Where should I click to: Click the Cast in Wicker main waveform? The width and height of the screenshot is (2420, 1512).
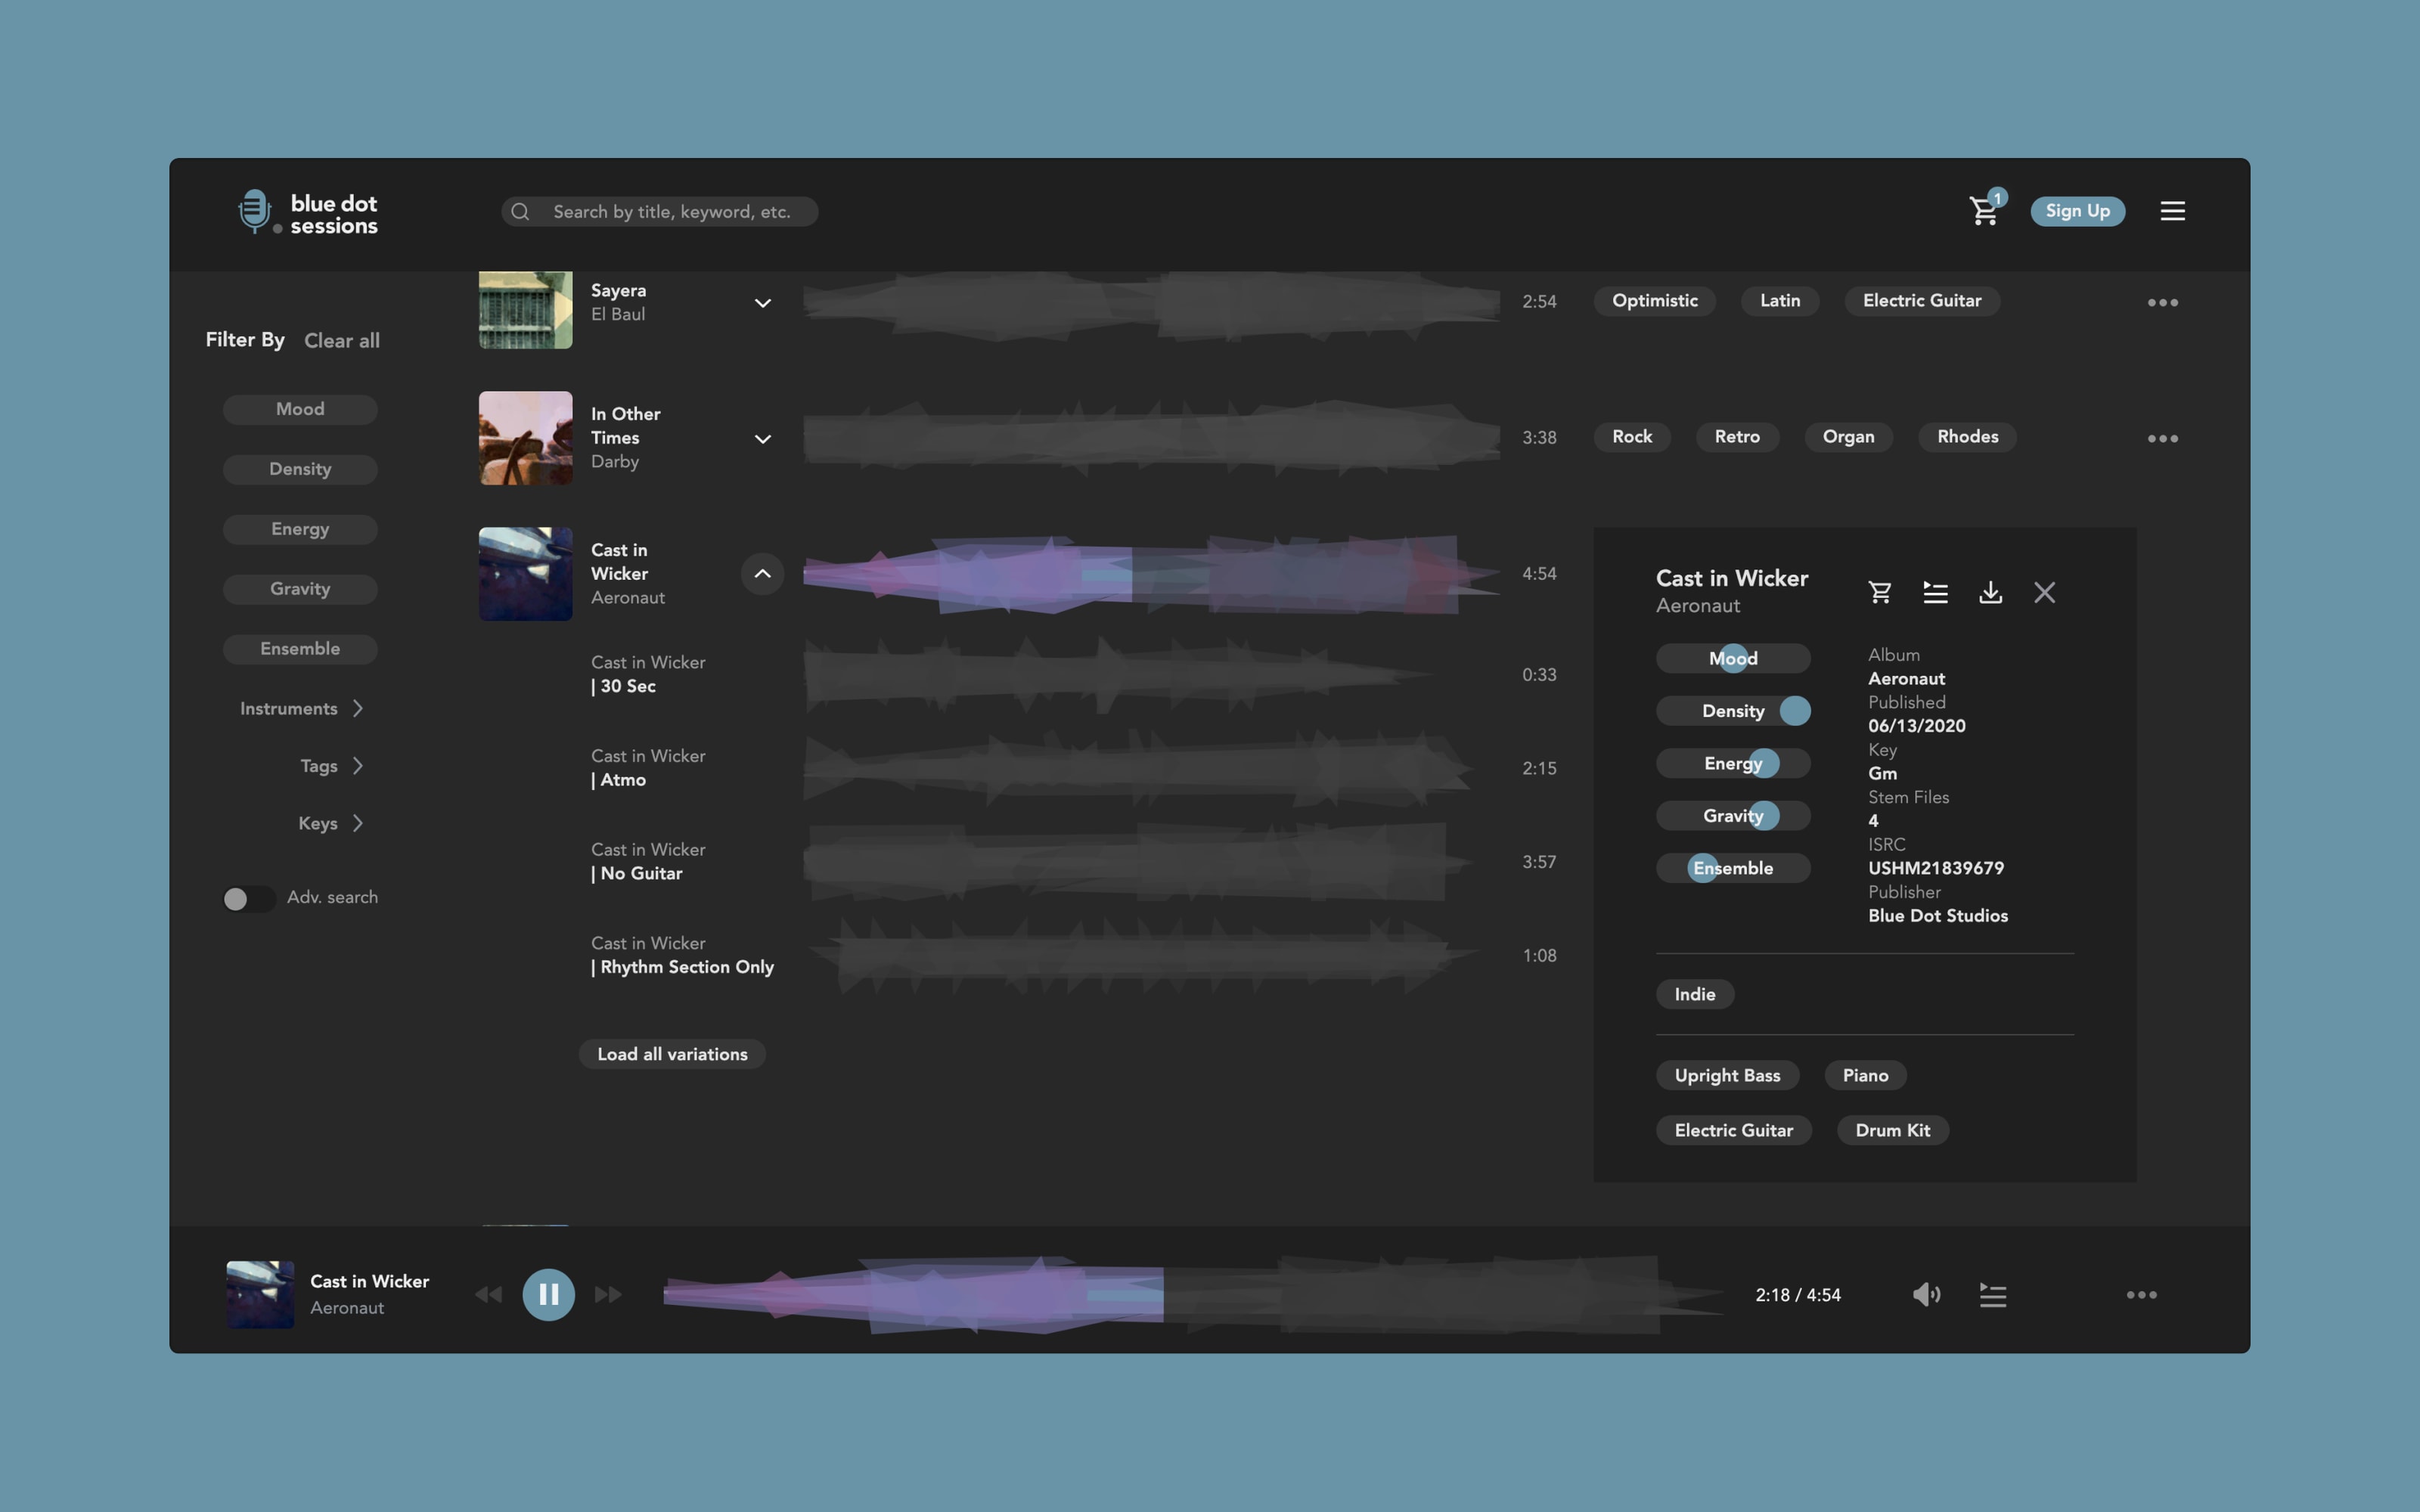(1151, 574)
